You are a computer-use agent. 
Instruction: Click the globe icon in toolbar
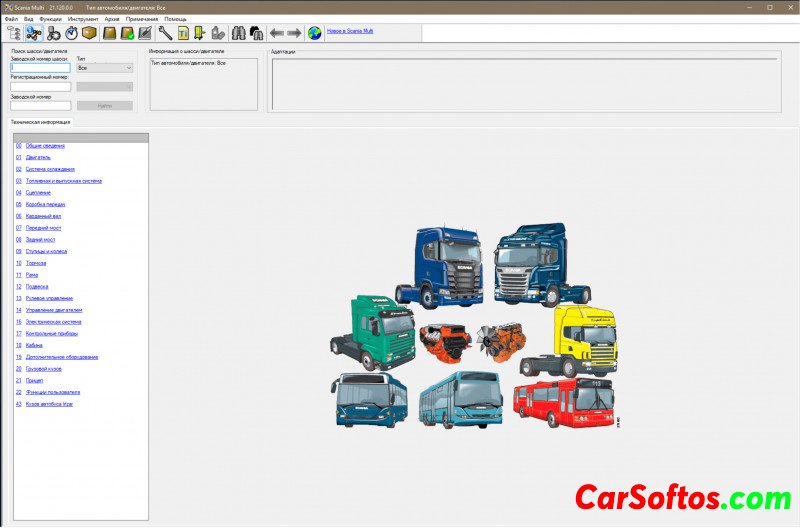(x=315, y=33)
